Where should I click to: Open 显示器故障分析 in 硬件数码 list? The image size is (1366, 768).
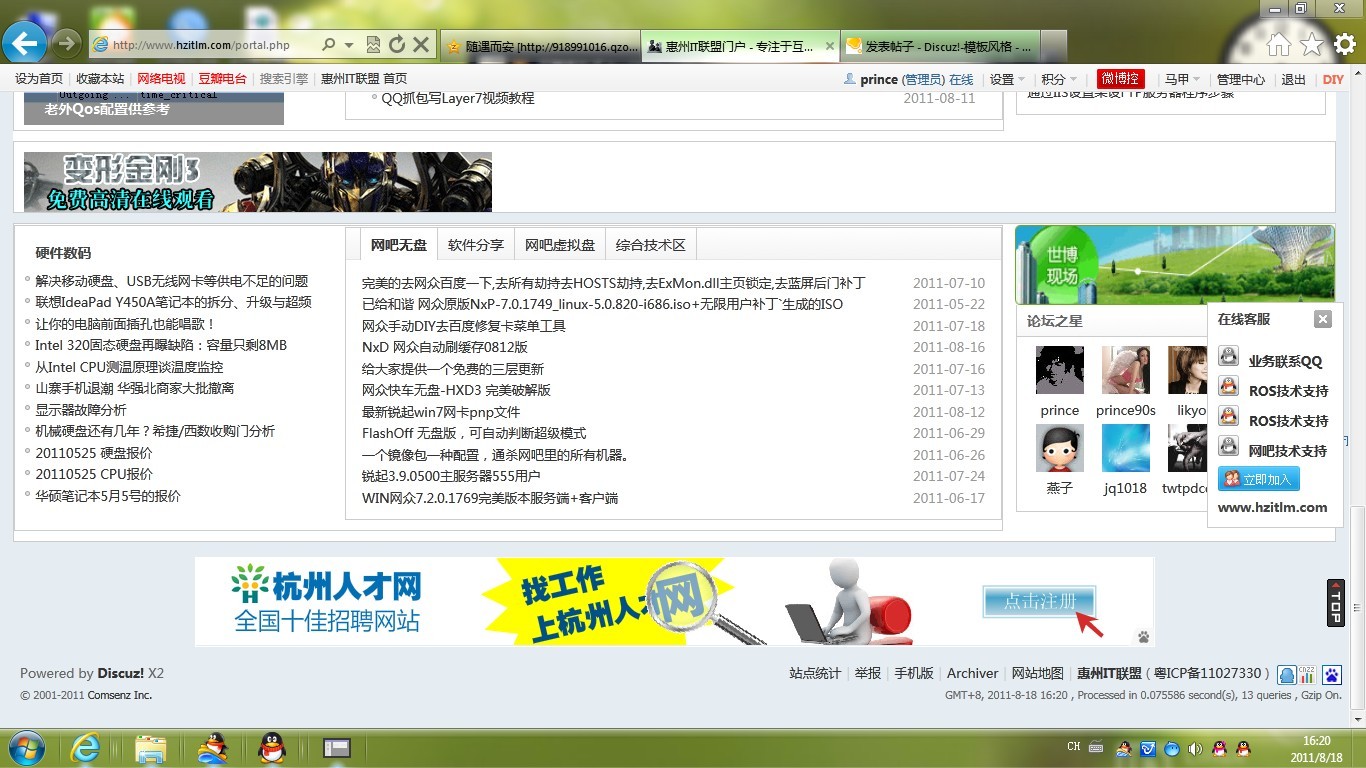tap(81, 410)
